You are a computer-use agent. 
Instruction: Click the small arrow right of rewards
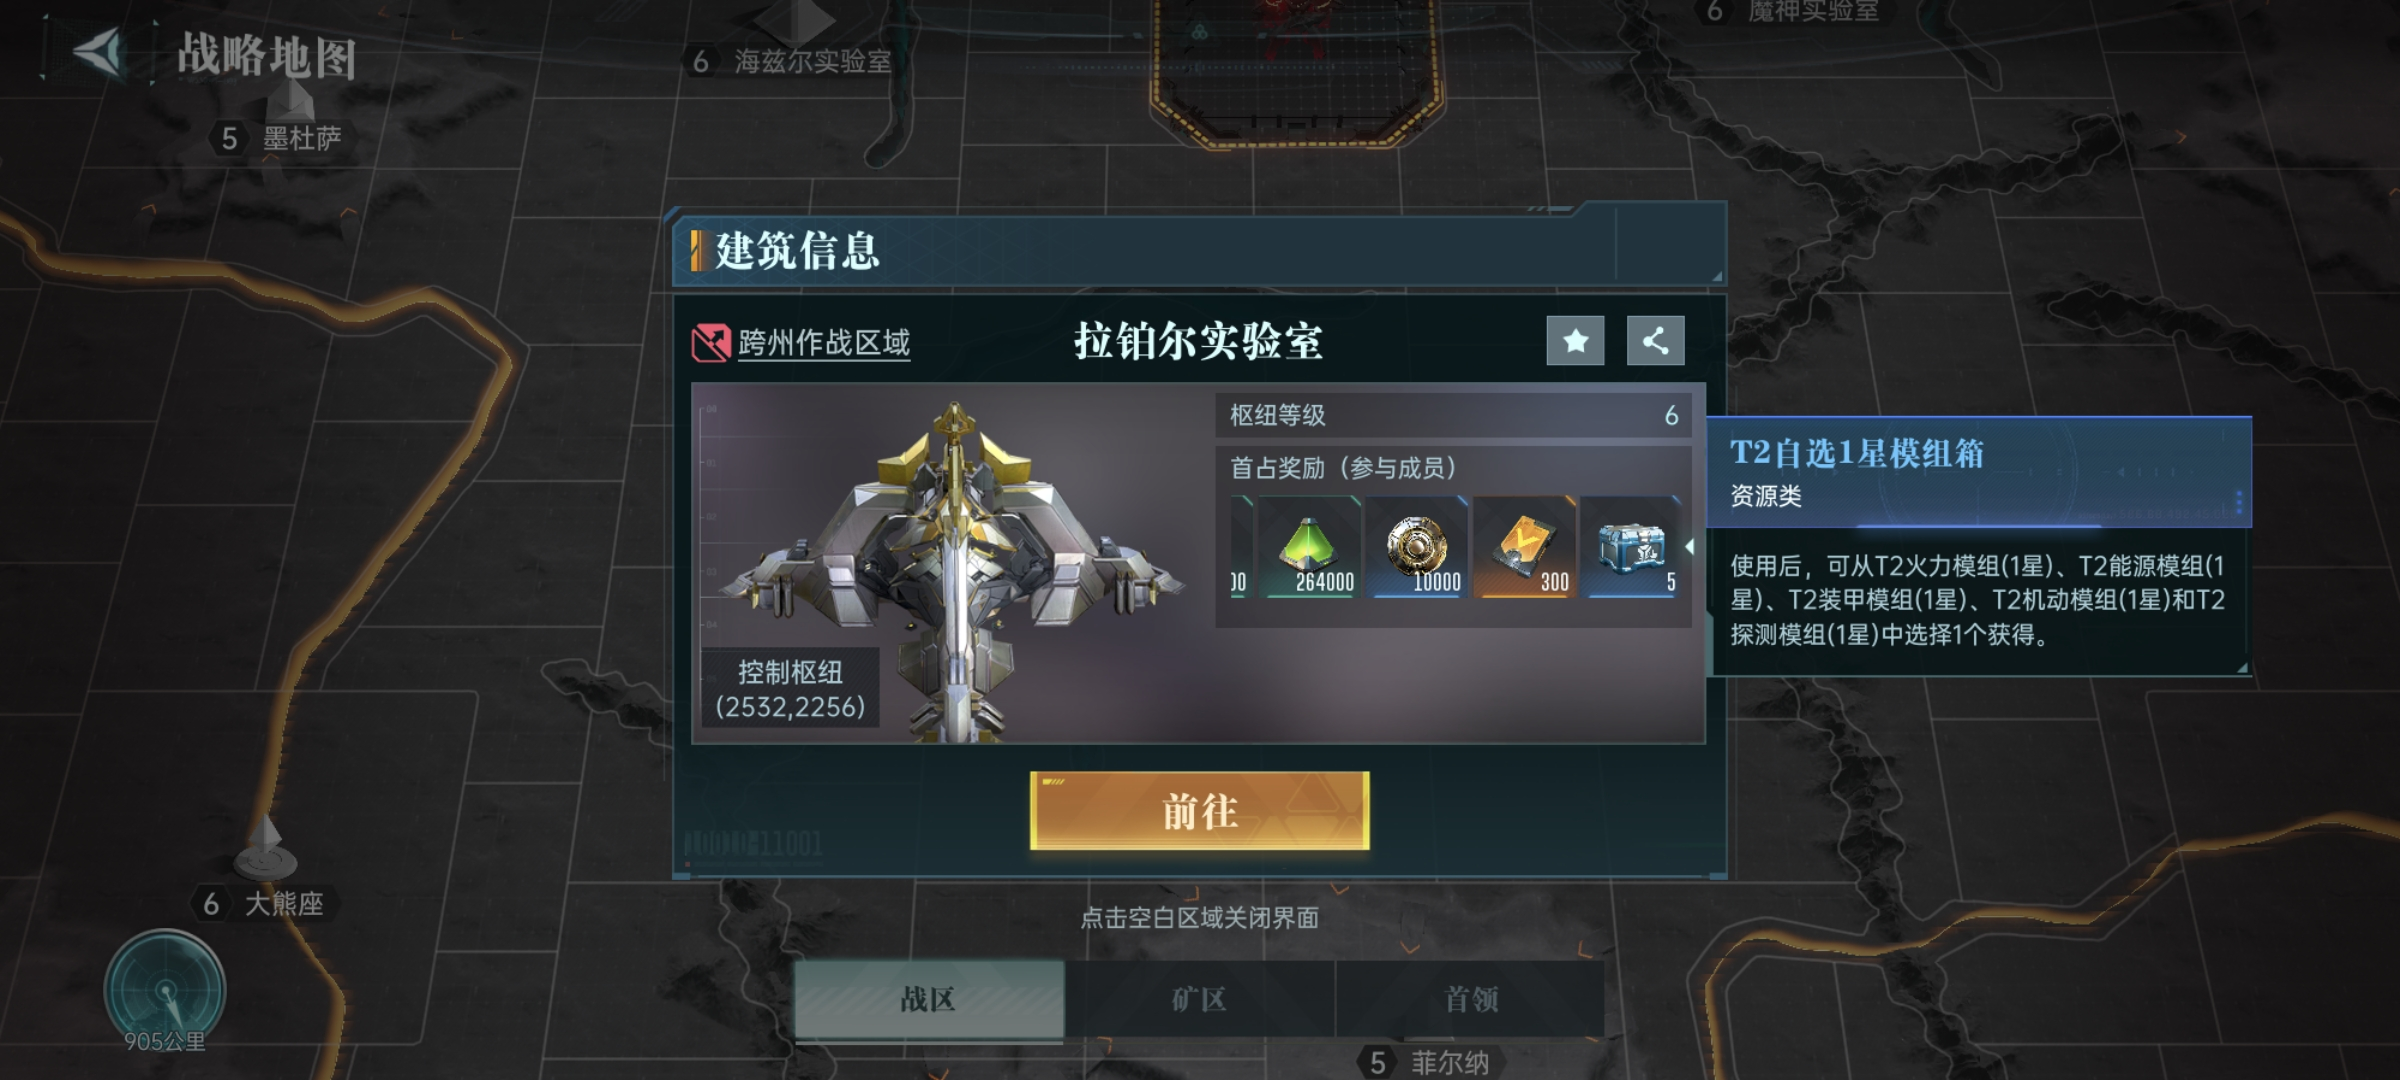[1689, 547]
